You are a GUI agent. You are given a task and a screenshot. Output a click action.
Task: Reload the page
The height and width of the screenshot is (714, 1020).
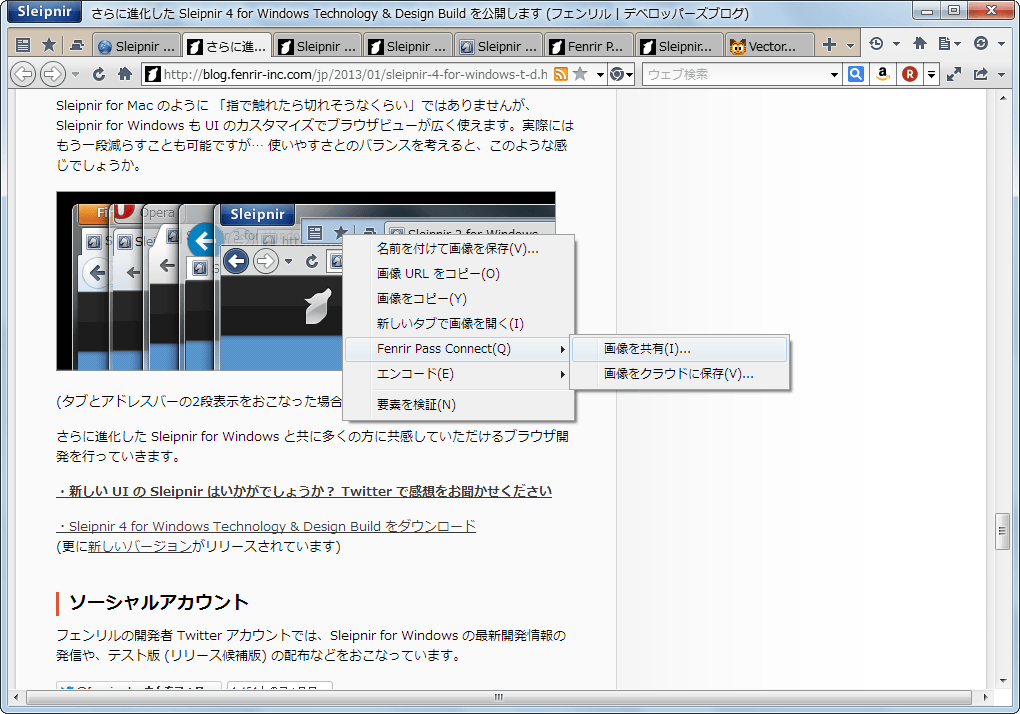click(x=99, y=74)
